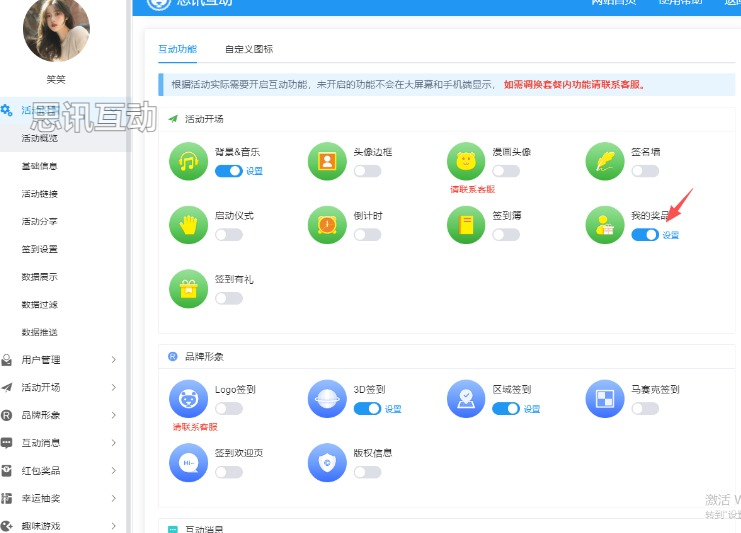The image size is (741, 533).
Task: Click the 背景&音乐 headphone icon
Action: 188,161
